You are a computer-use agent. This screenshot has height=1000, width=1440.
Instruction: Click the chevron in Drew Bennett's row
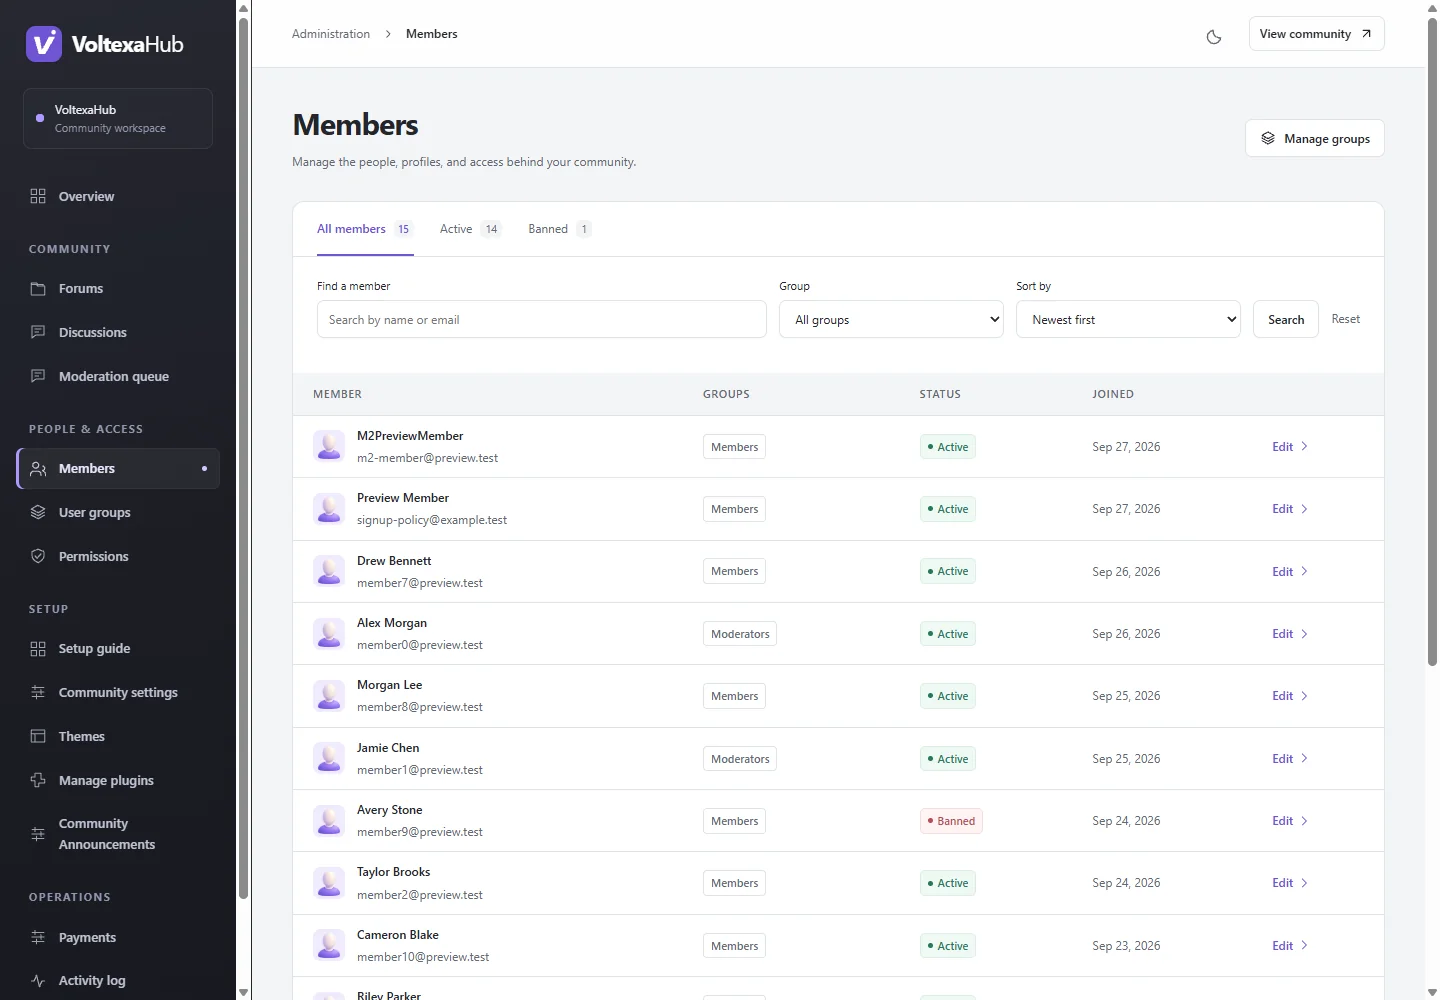(1304, 571)
